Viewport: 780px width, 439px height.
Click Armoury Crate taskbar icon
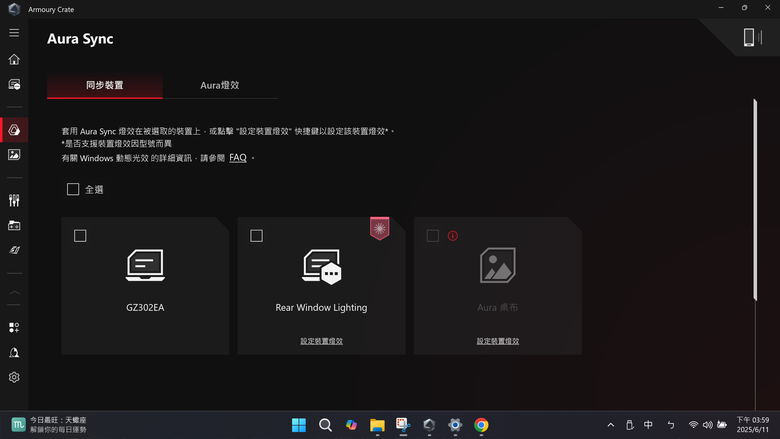(x=429, y=425)
